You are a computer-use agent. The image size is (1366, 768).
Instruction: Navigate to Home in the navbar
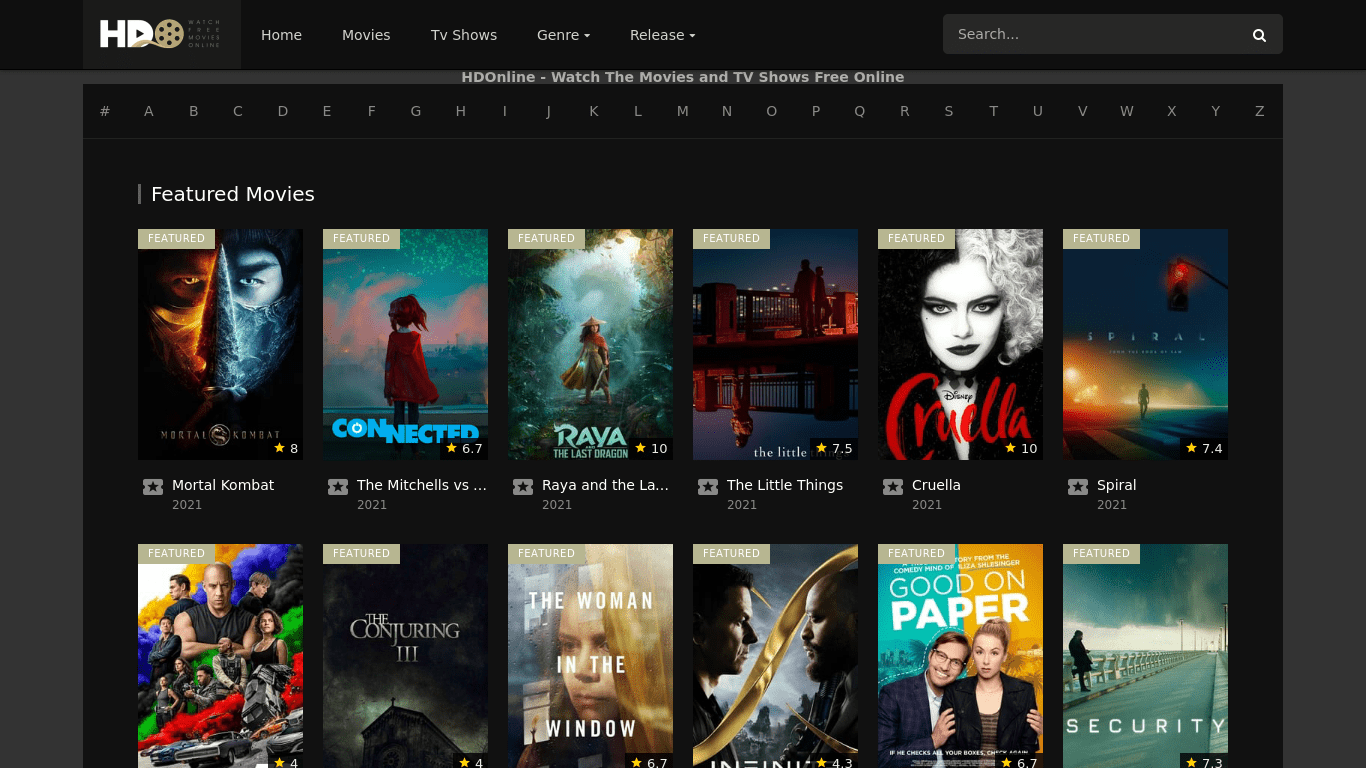(281, 35)
